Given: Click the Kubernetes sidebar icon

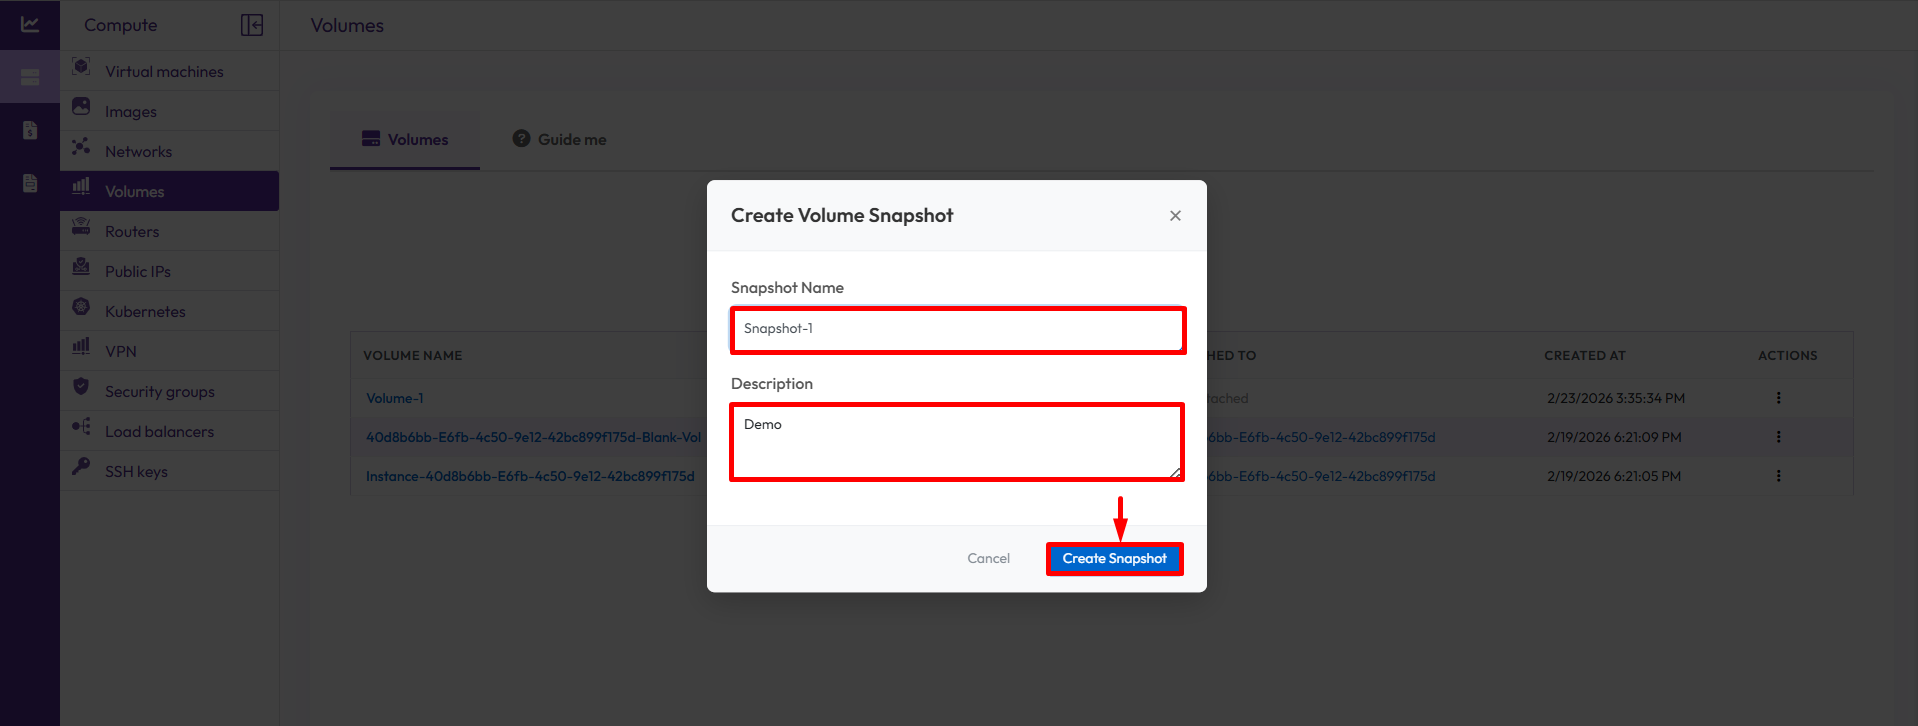Looking at the screenshot, I should pos(81,307).
